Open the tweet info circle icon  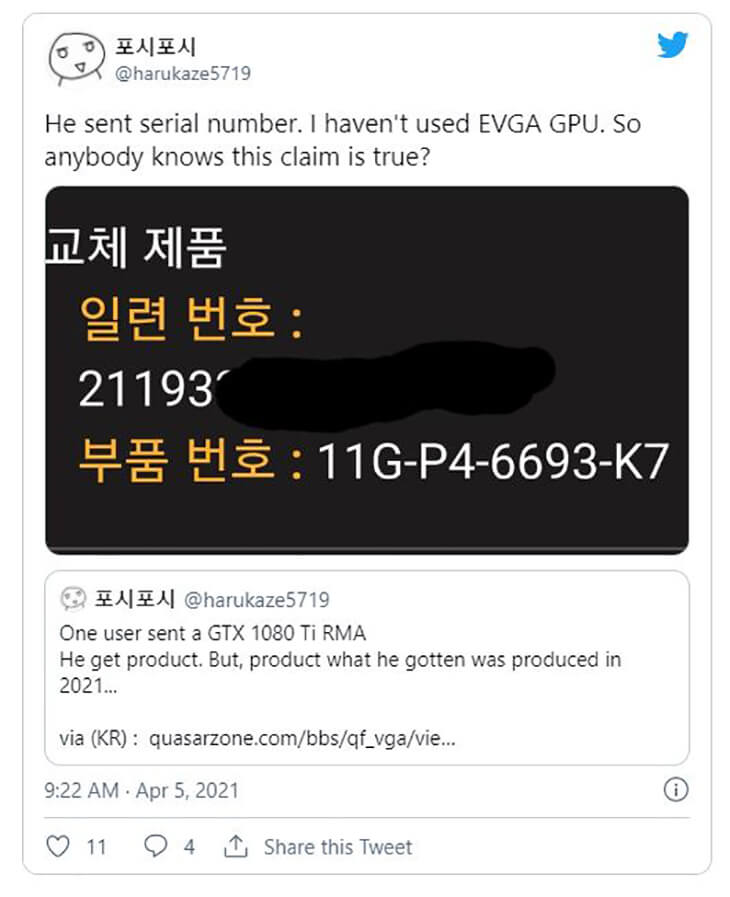[676, 790]
